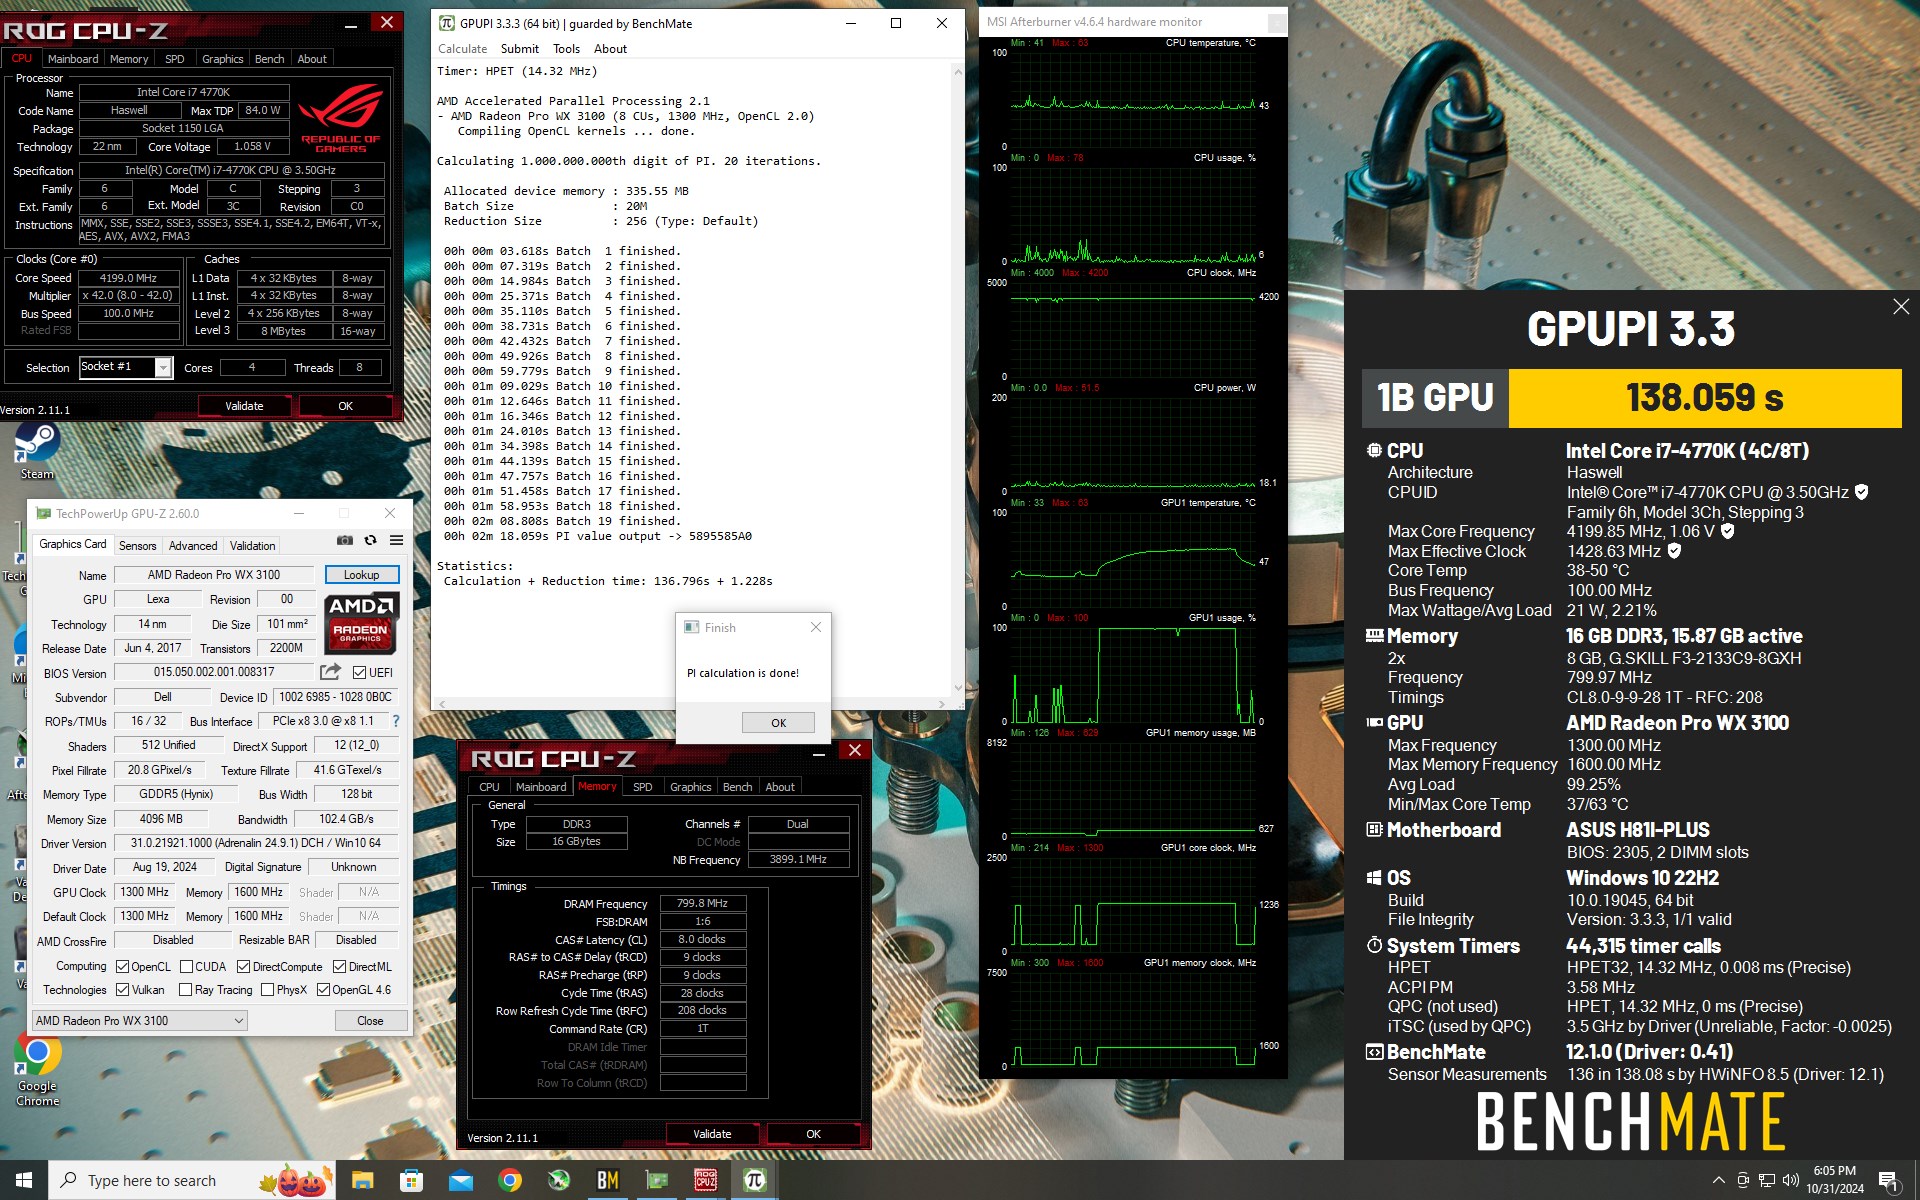Open GPU selector dropdown AMD Radeon Pro WX 3100
Image resolution: width=1920 pixels, height=1200 pixels.
(139, 1021)
